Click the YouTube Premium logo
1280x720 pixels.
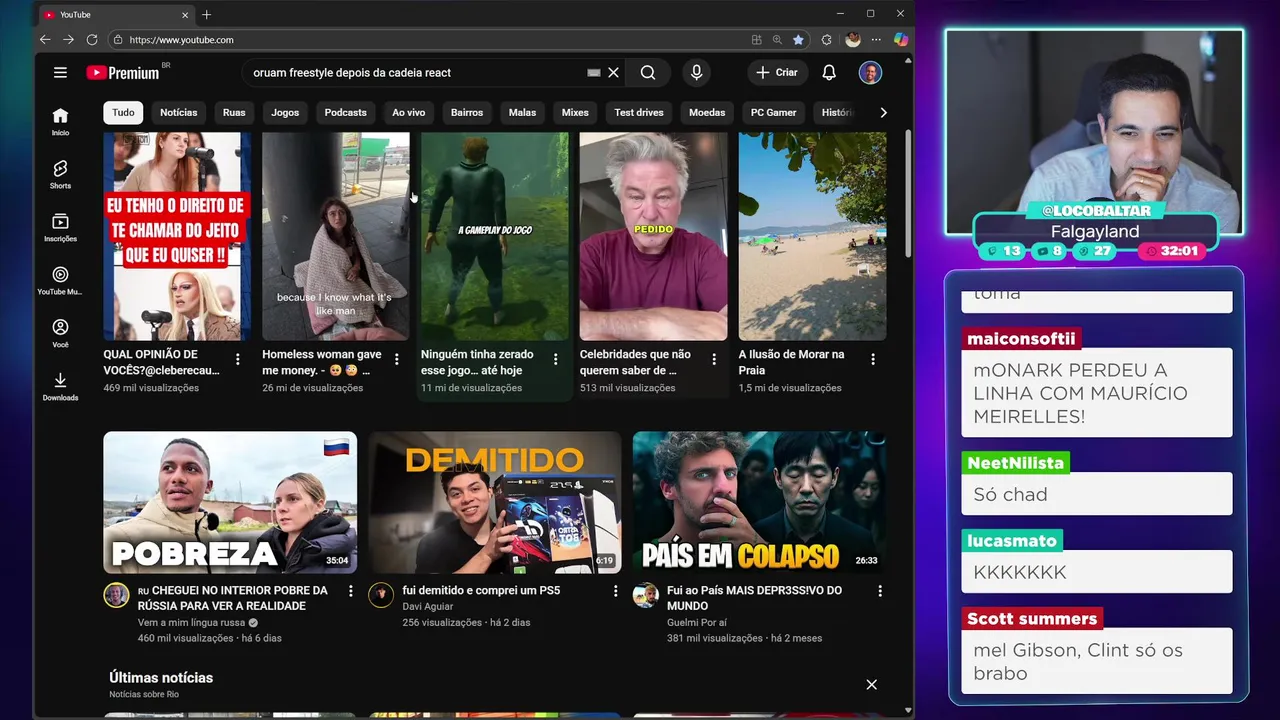pos(123,72)
